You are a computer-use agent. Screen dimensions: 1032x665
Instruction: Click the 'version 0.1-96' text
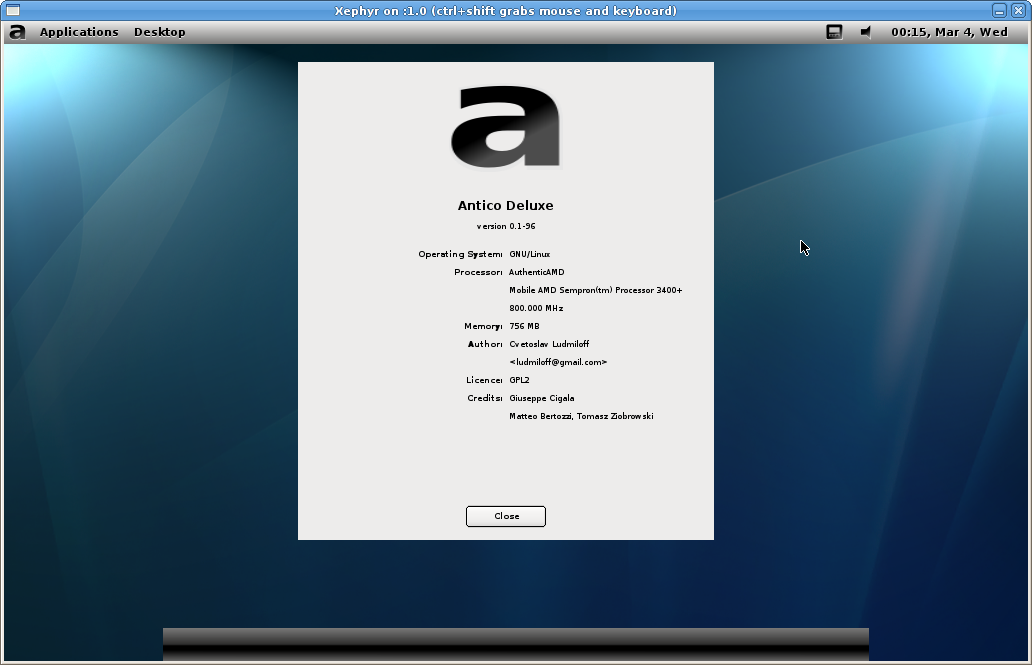click(x=505, y=226)
